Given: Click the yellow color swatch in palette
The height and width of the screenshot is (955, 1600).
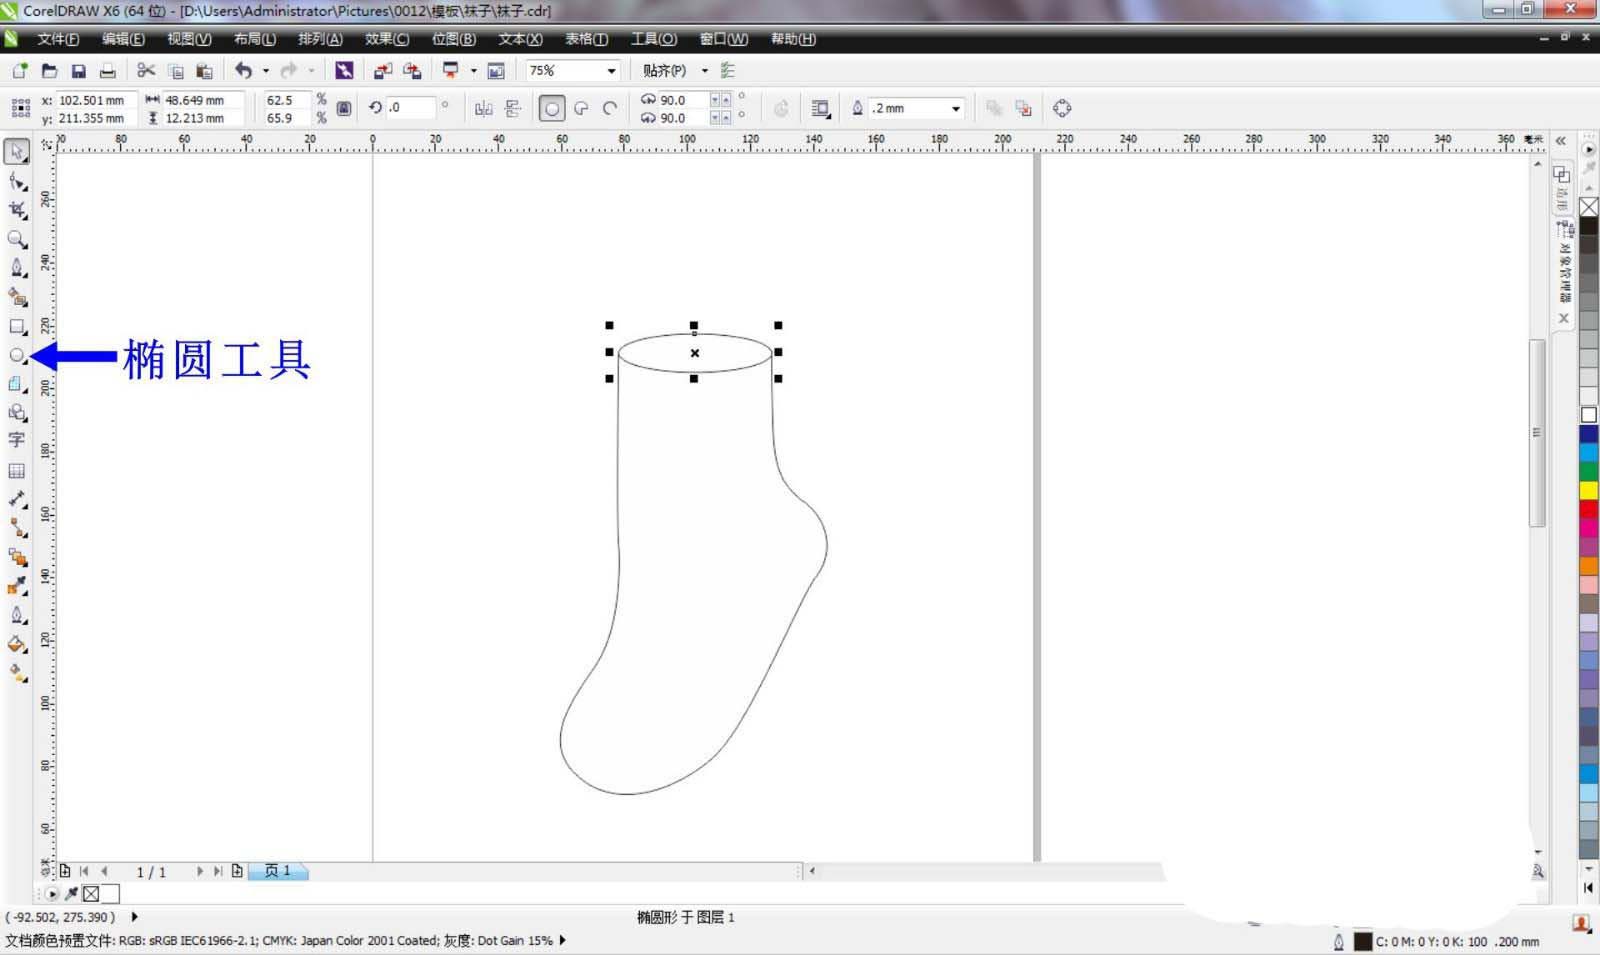Looking at the screenshot, I should tap(1588, 490).
